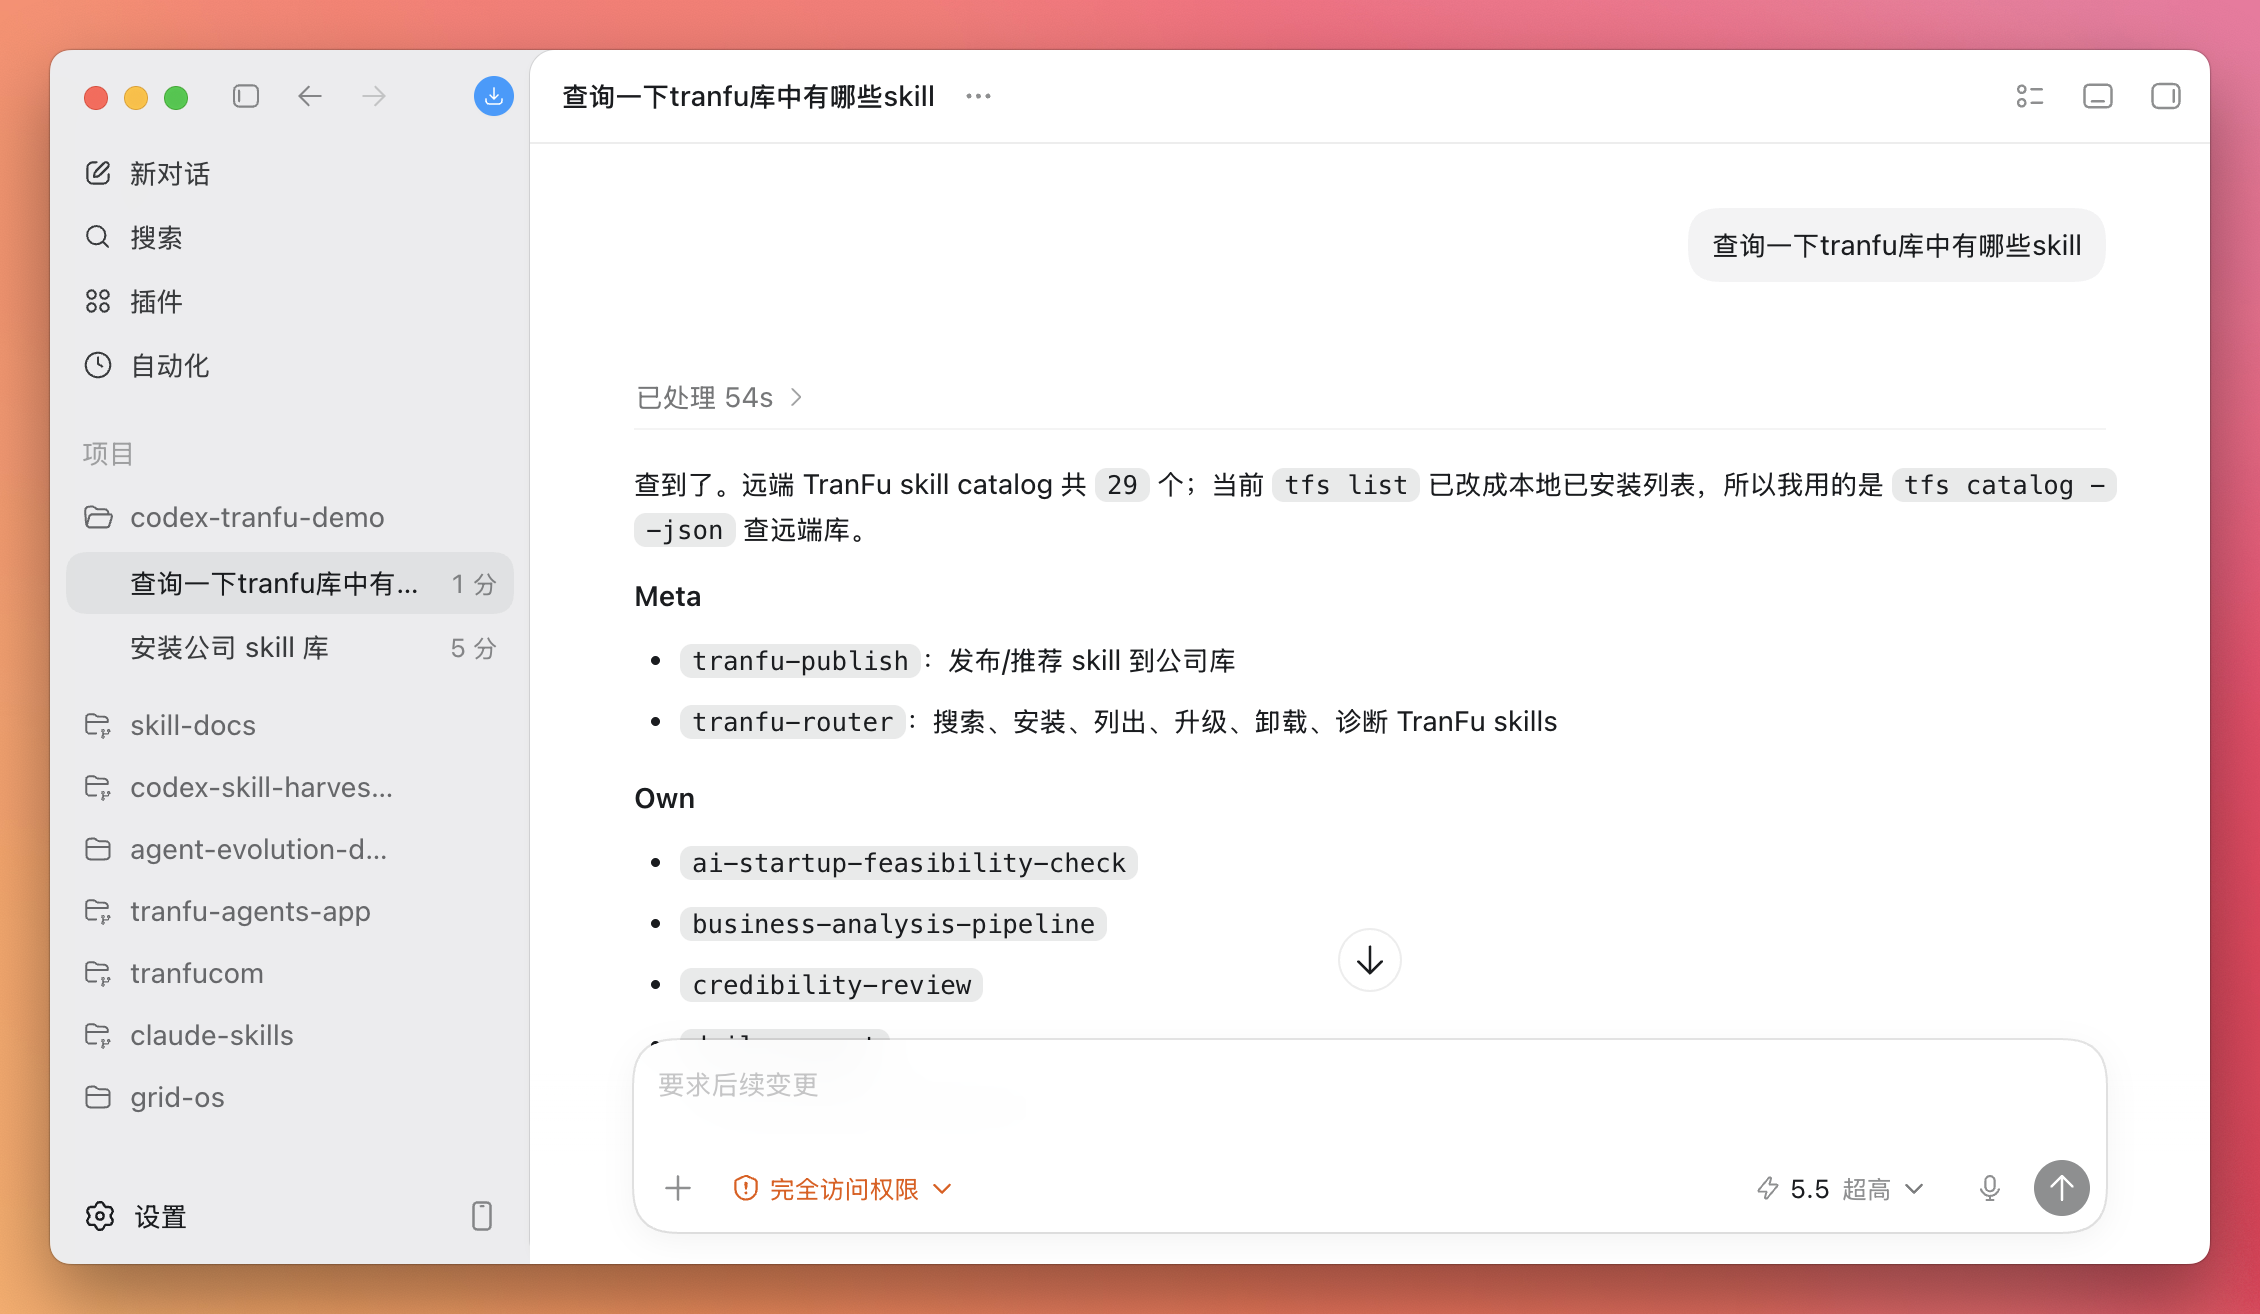Screen dimensions: 2260x1314
Task: Click the send arrow button
Action: 2062,1188
